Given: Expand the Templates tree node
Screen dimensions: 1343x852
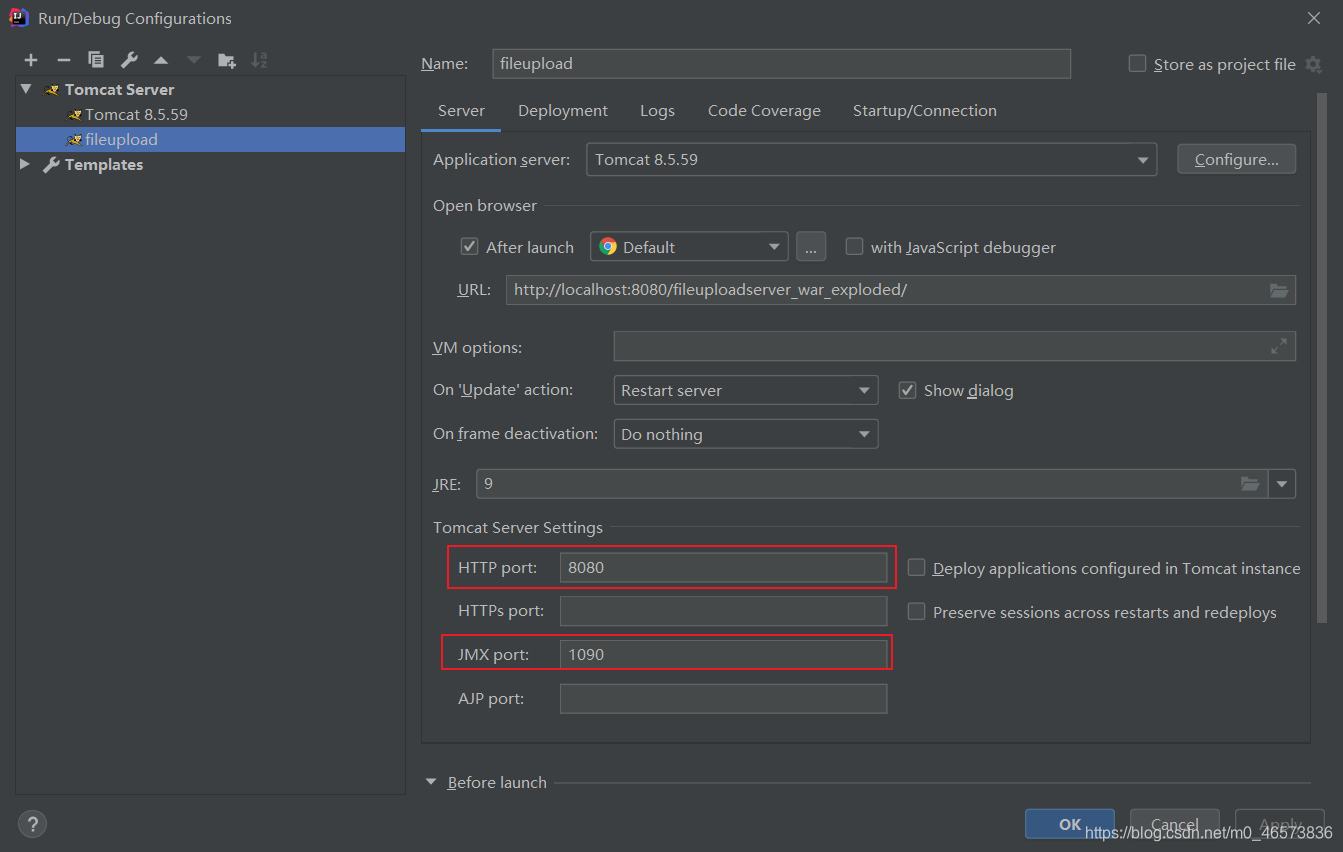Looking at the screenshot, I should pyautogui.click(x=26, y=164).
